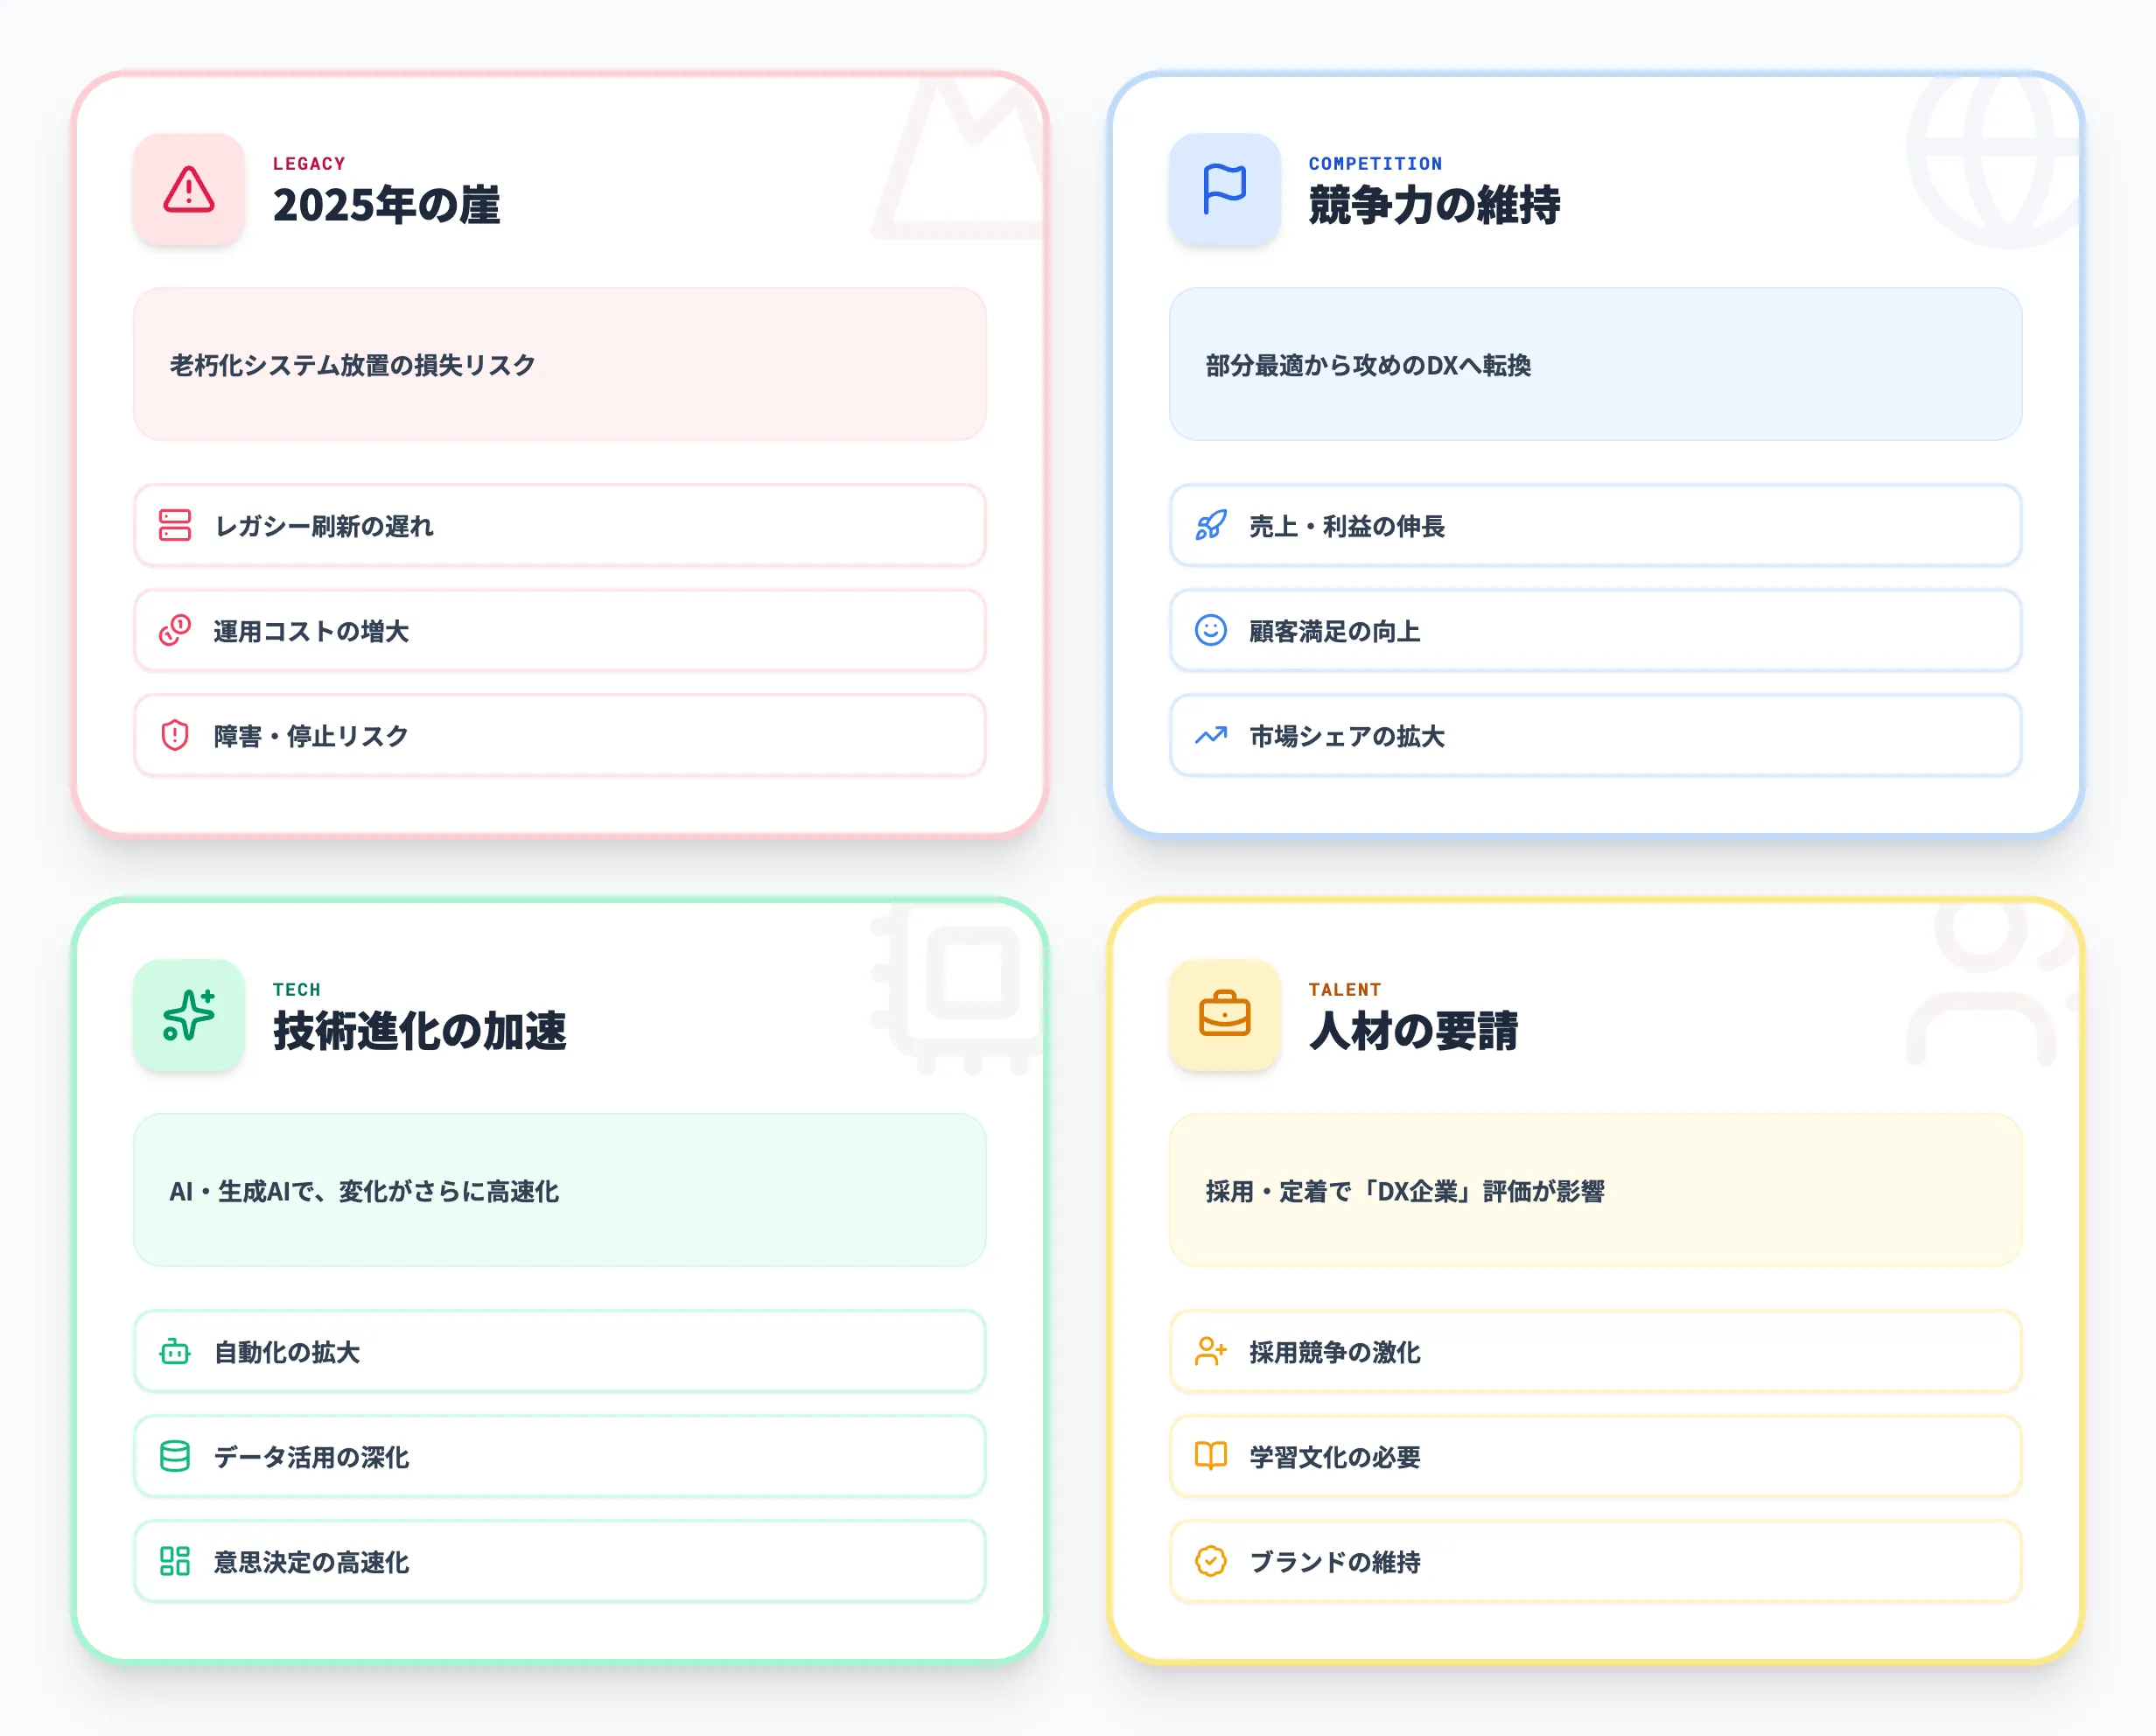Click the 採用競争の激化 list item
The height and width of the screenshot is (1736, 2156).
point(1596,1352)
